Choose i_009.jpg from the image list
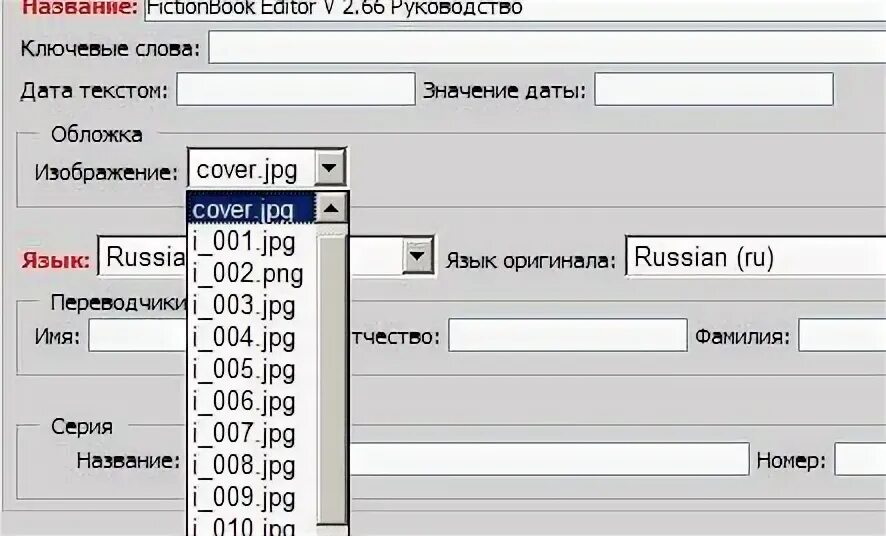 pyautogui.click(x=251, y=498)
